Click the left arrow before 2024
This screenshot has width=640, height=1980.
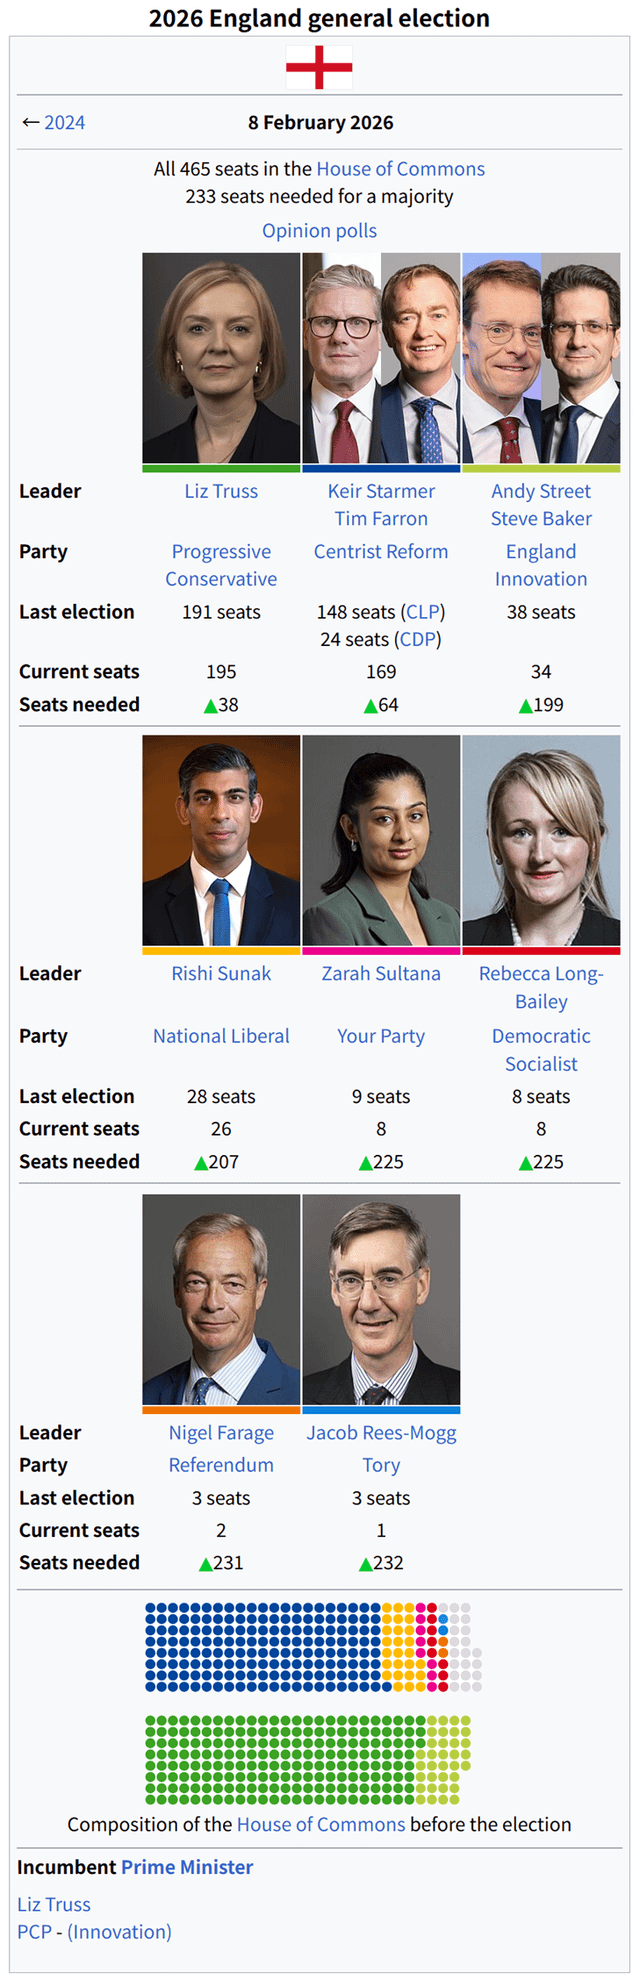point(30,123)
